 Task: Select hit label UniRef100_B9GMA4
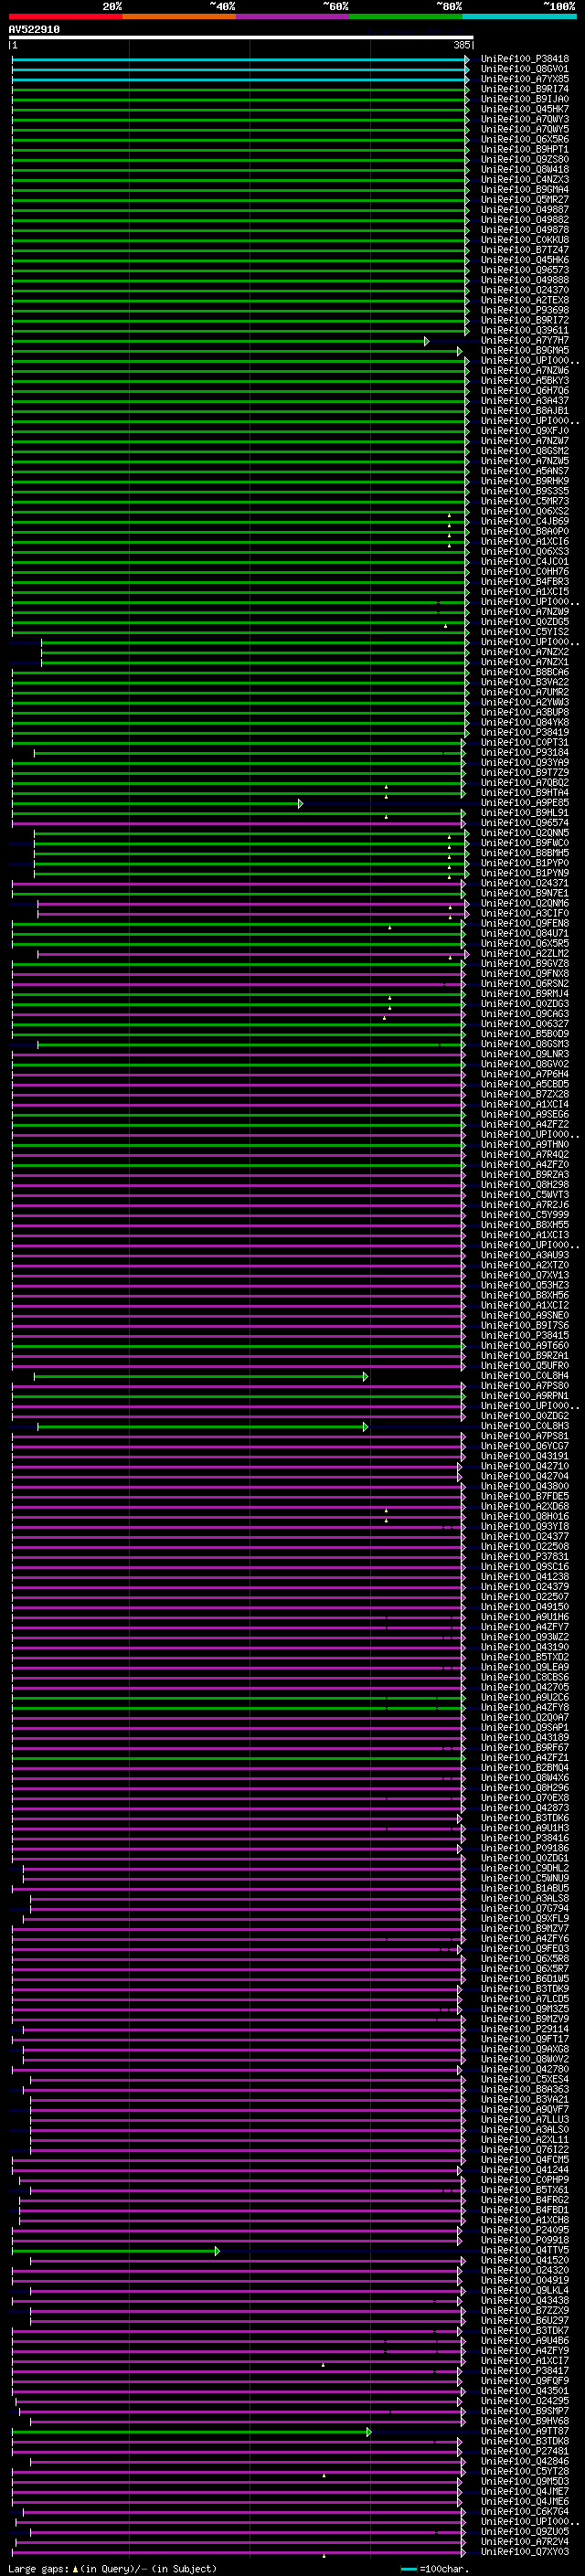coord(525,190)
